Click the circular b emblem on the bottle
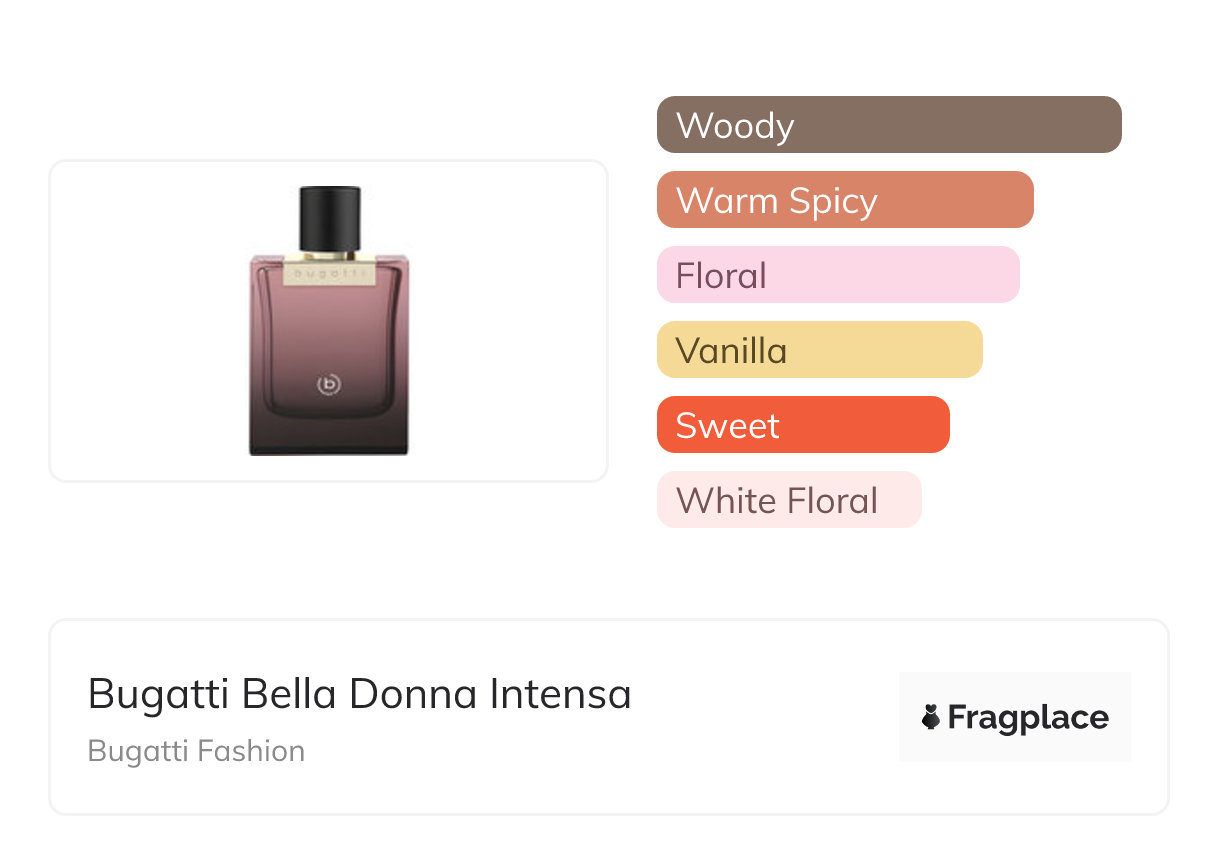Image resolution: width=1218 pixels, height=864 pixels. click(329, 383)
